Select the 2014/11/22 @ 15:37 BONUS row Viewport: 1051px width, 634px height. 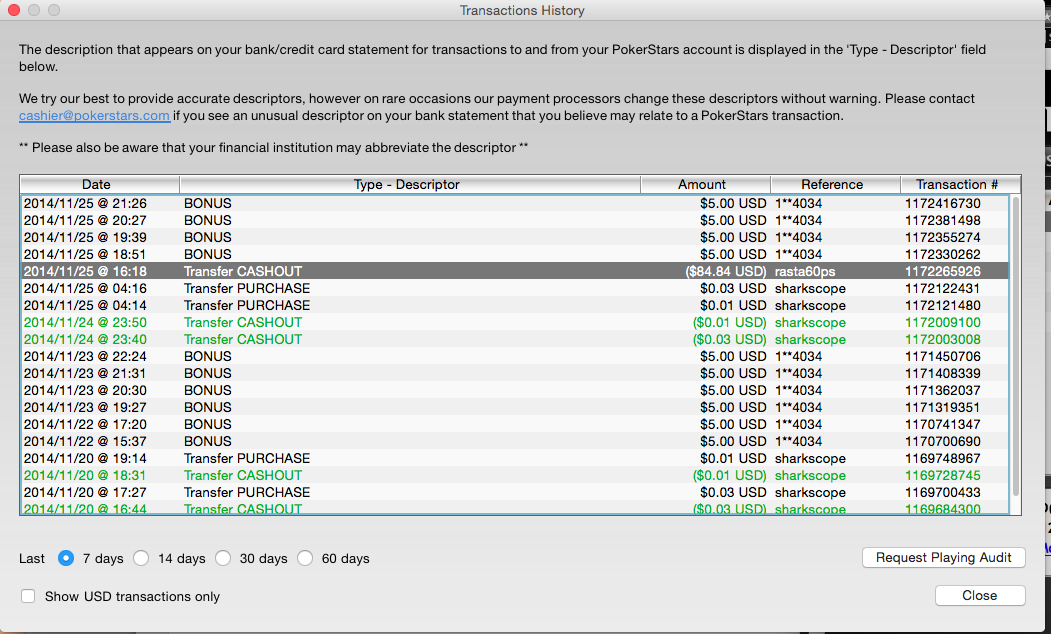tap(515, 441)
